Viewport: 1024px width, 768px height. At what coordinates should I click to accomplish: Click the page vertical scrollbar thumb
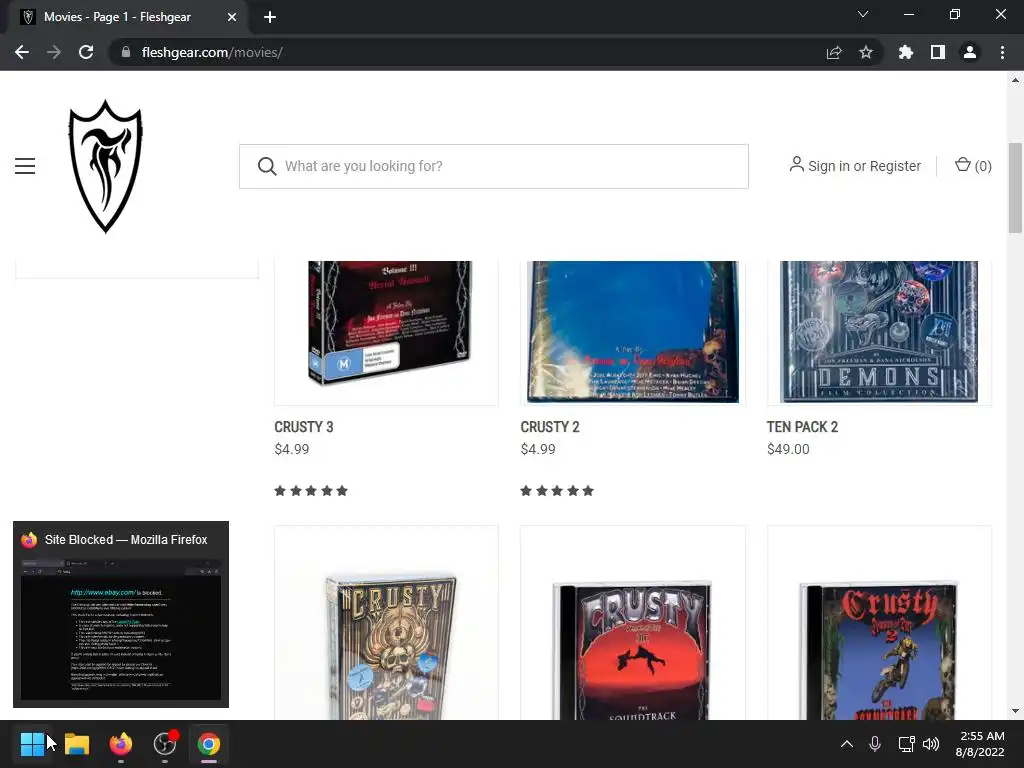click(x=1015, y=188)
